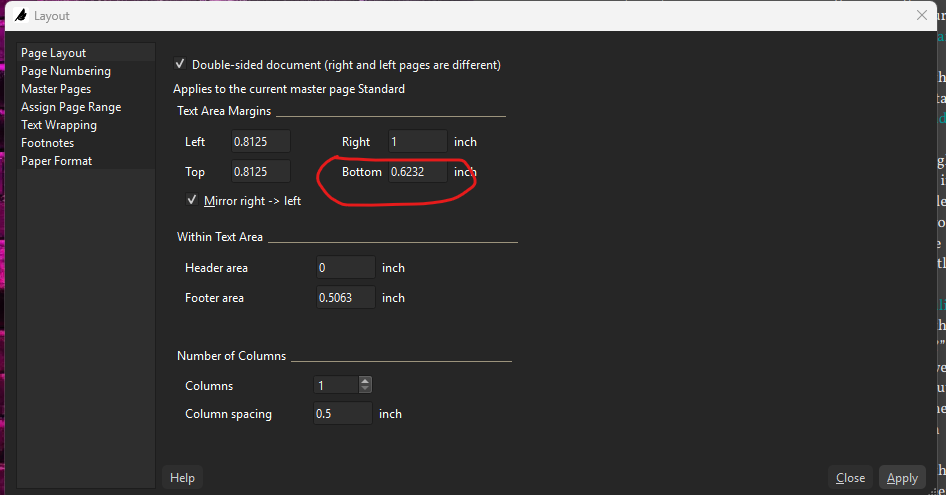Close the Layout dialog with X

point(922,15)
